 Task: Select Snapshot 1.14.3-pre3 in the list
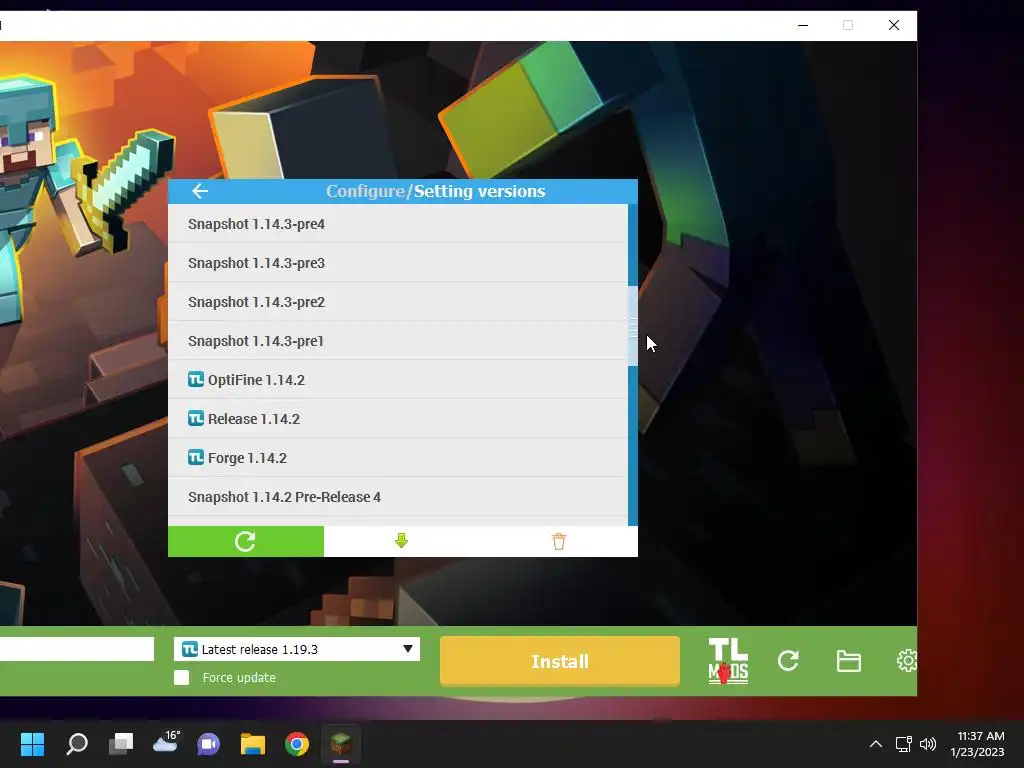(x=398, y=263)
